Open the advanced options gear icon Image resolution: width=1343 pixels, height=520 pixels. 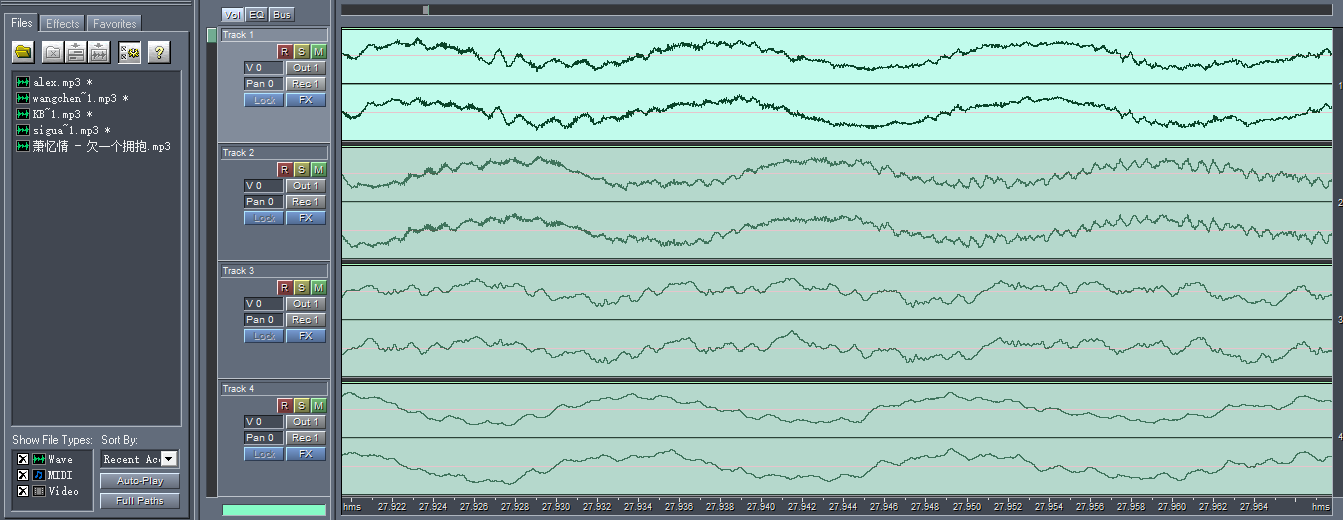(130, 52)
